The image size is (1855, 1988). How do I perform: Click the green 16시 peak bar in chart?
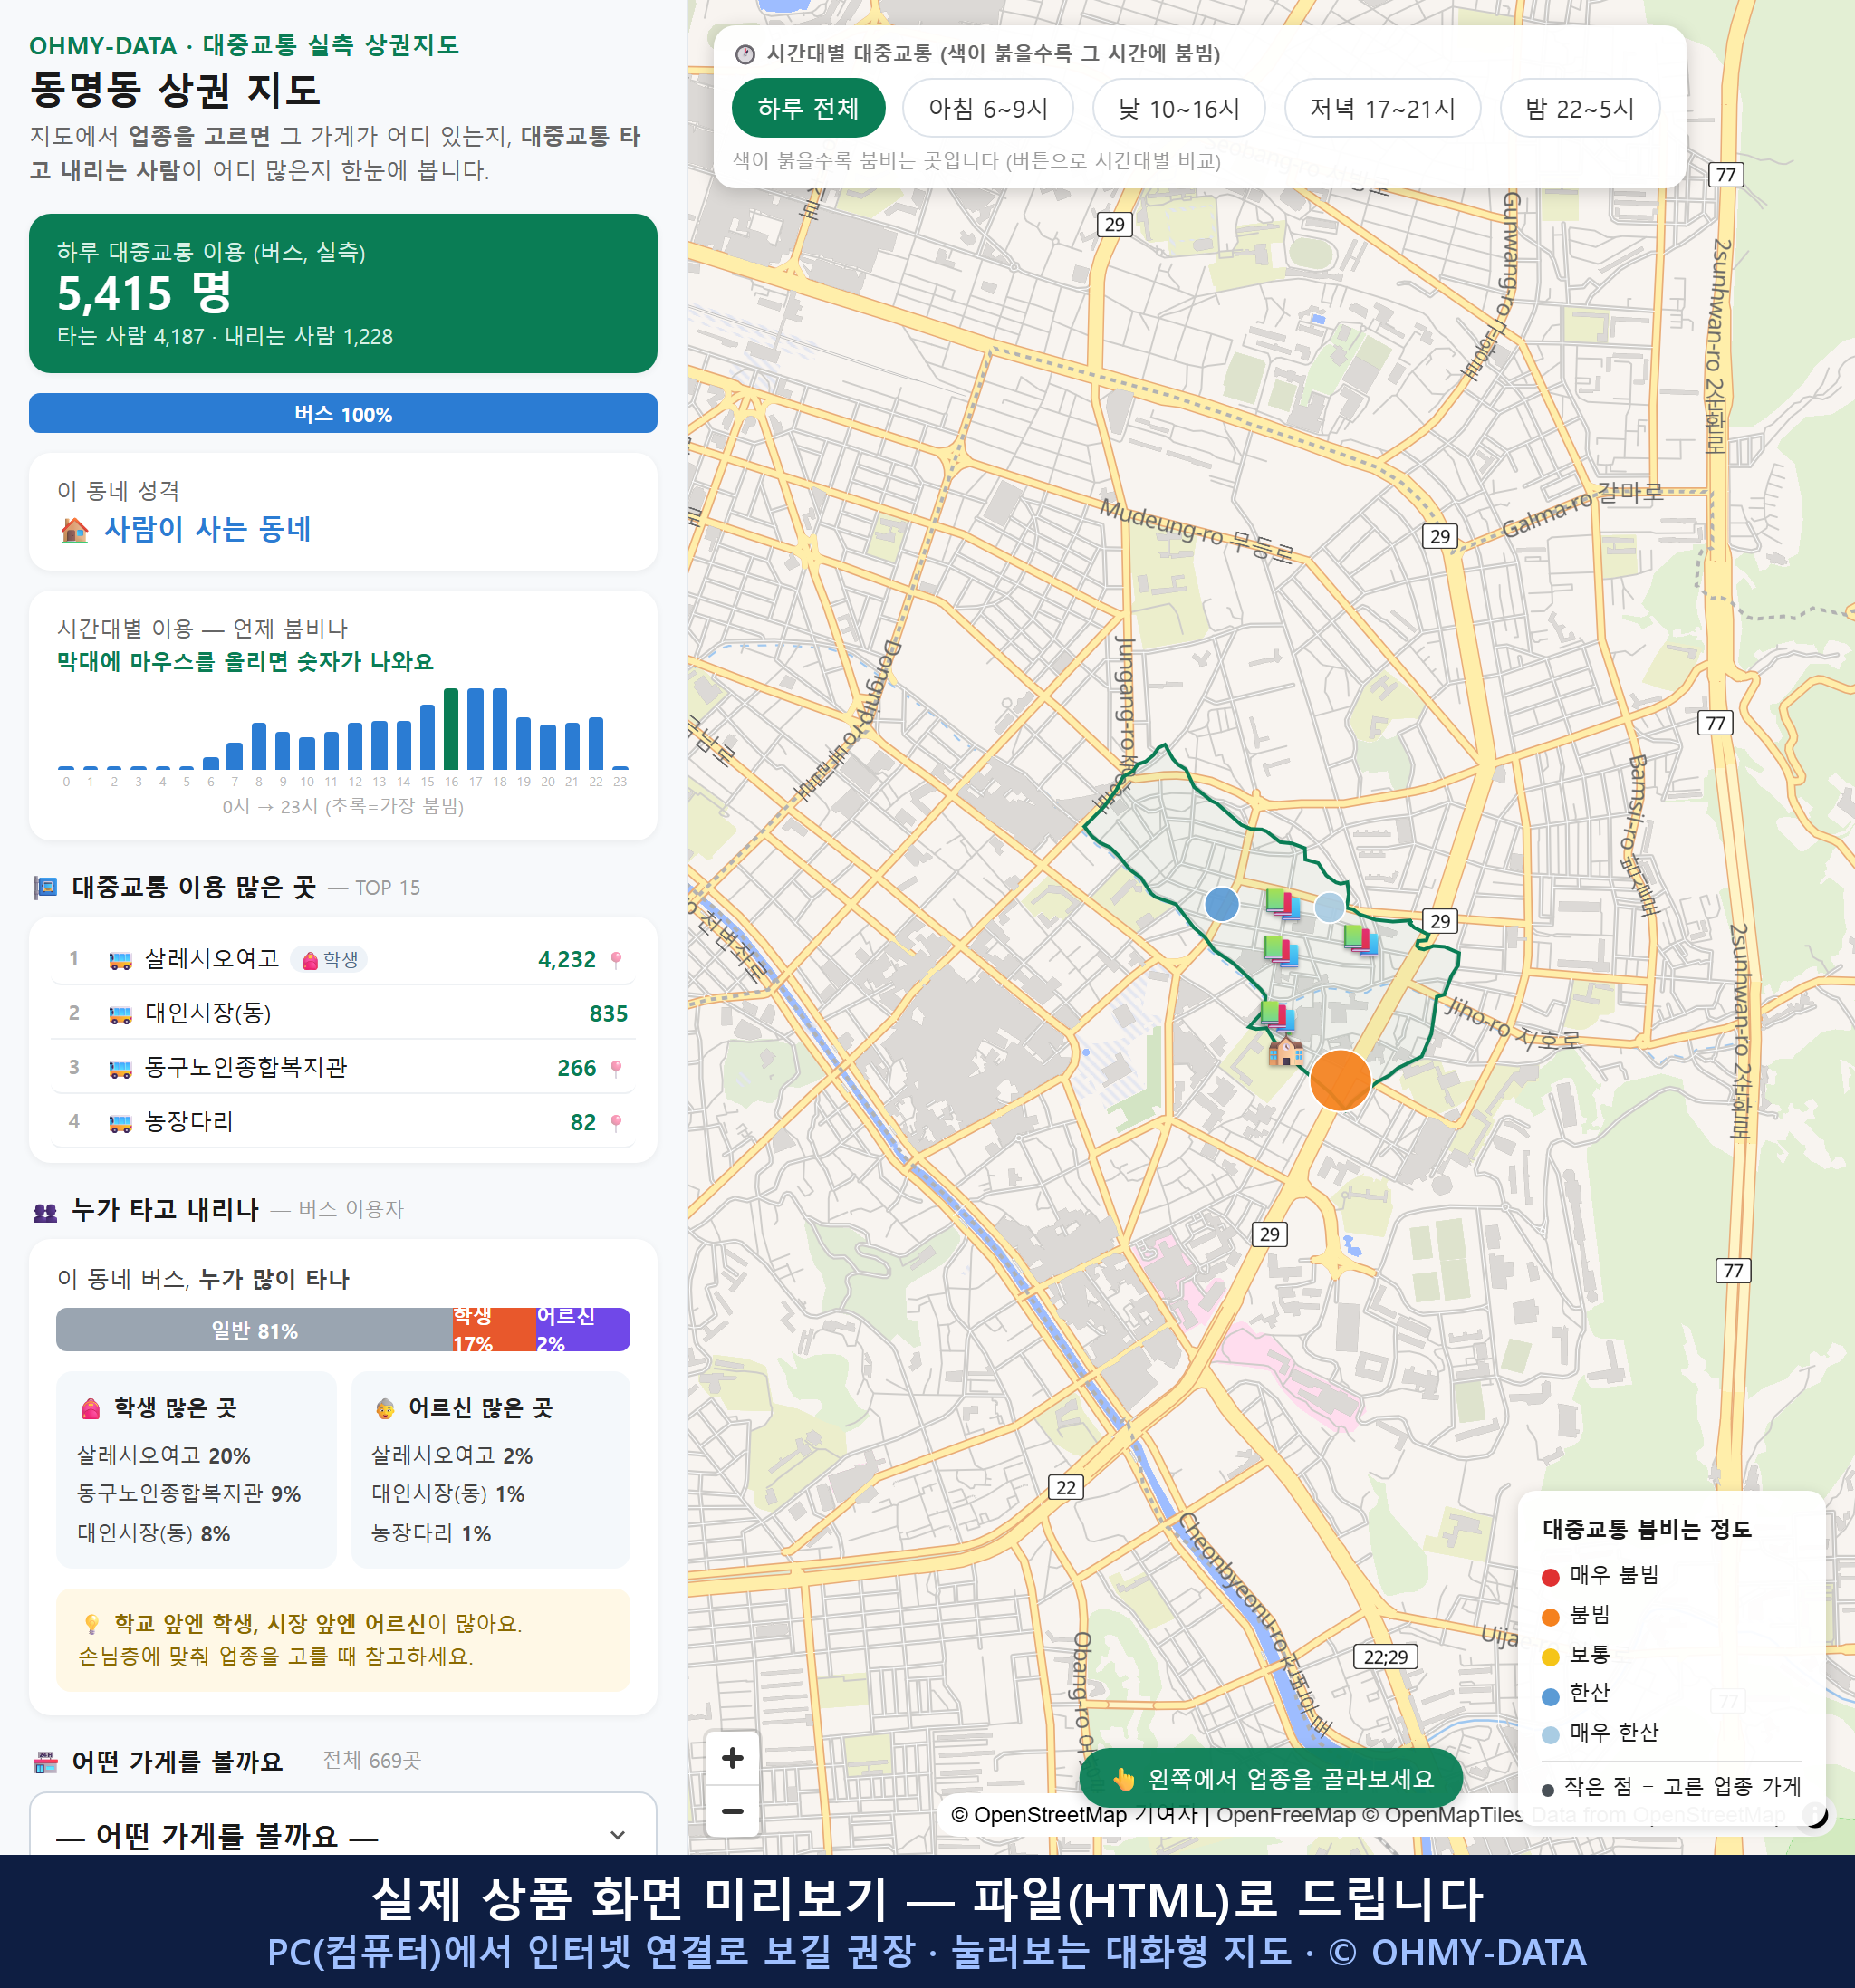[x=451, y=728]
